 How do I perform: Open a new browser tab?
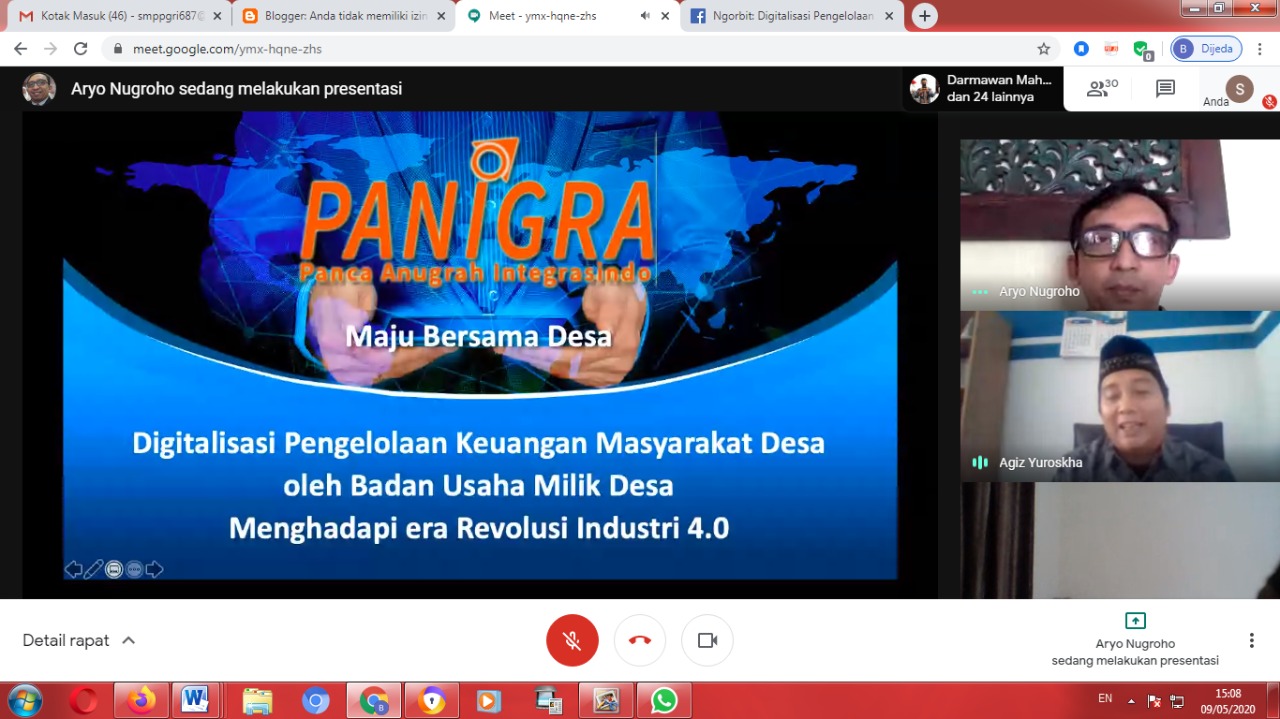(x=924, y=16)
